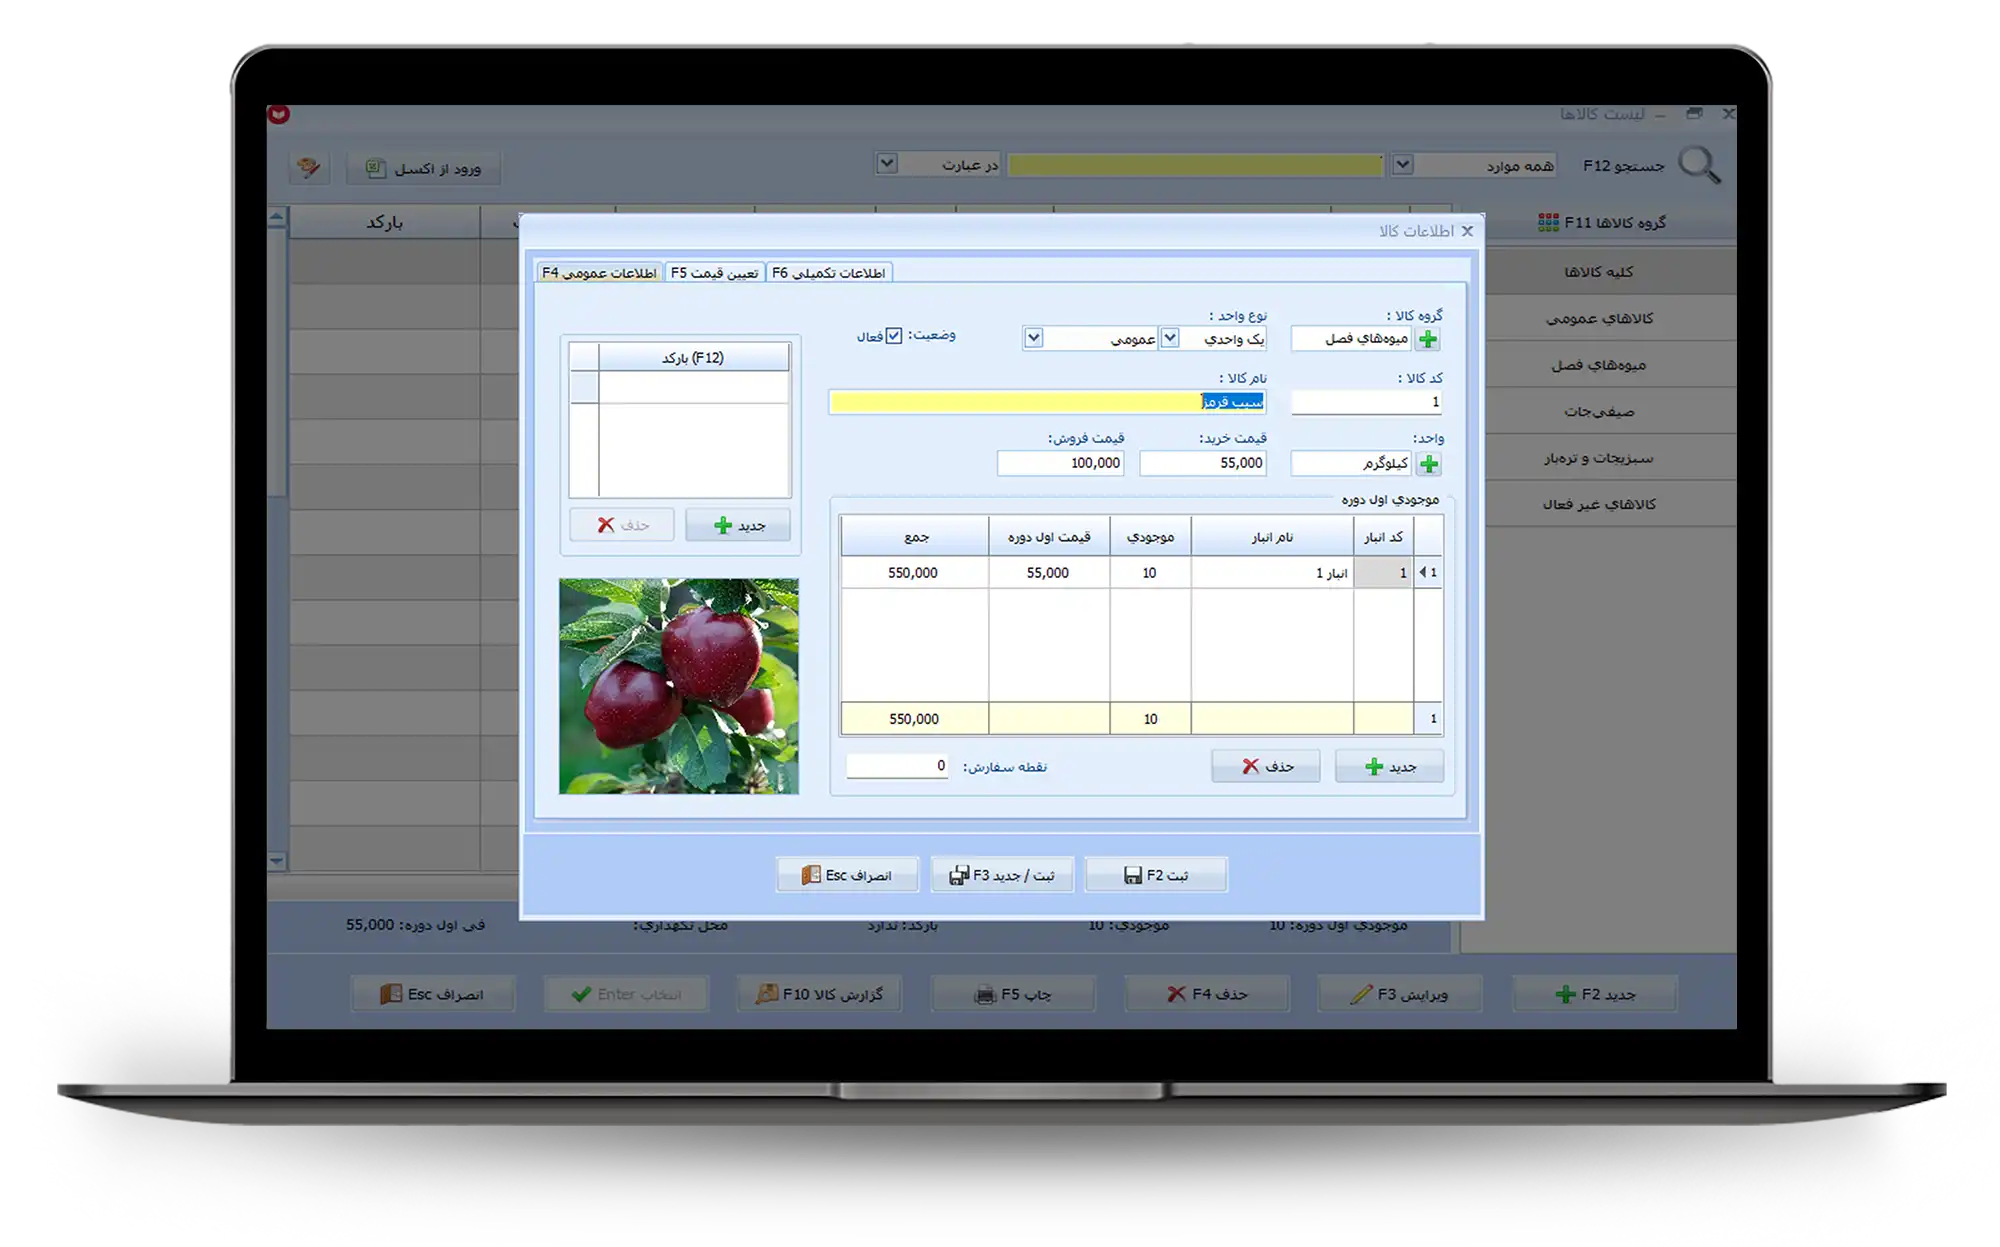Click the گروه کالا field میوه‌های فصل
Image resolution: width=2000 pixels, height=1247 pixels.
pyautogui.click(x=1352, y=339)
